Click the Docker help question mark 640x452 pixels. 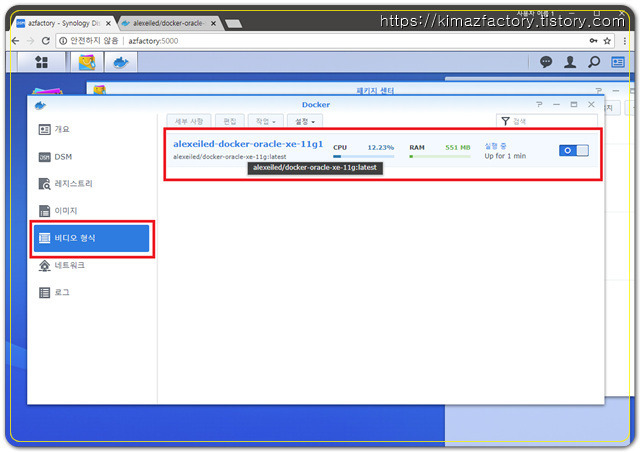pos(539,105)
